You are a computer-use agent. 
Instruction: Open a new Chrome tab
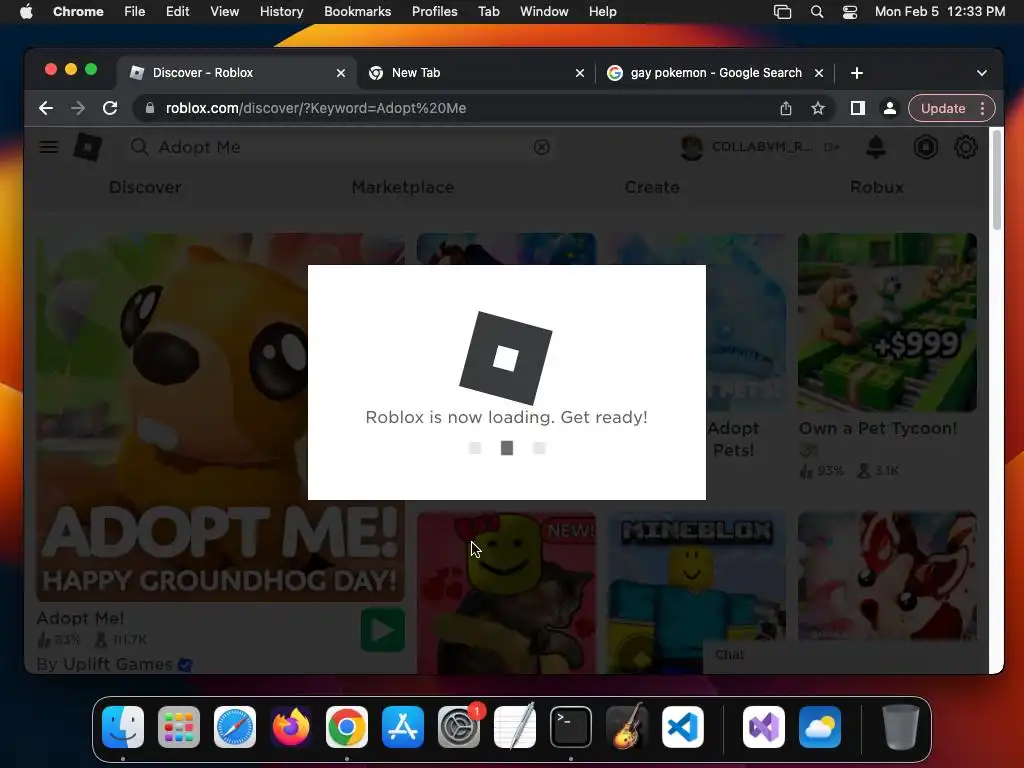click(857, 73)
